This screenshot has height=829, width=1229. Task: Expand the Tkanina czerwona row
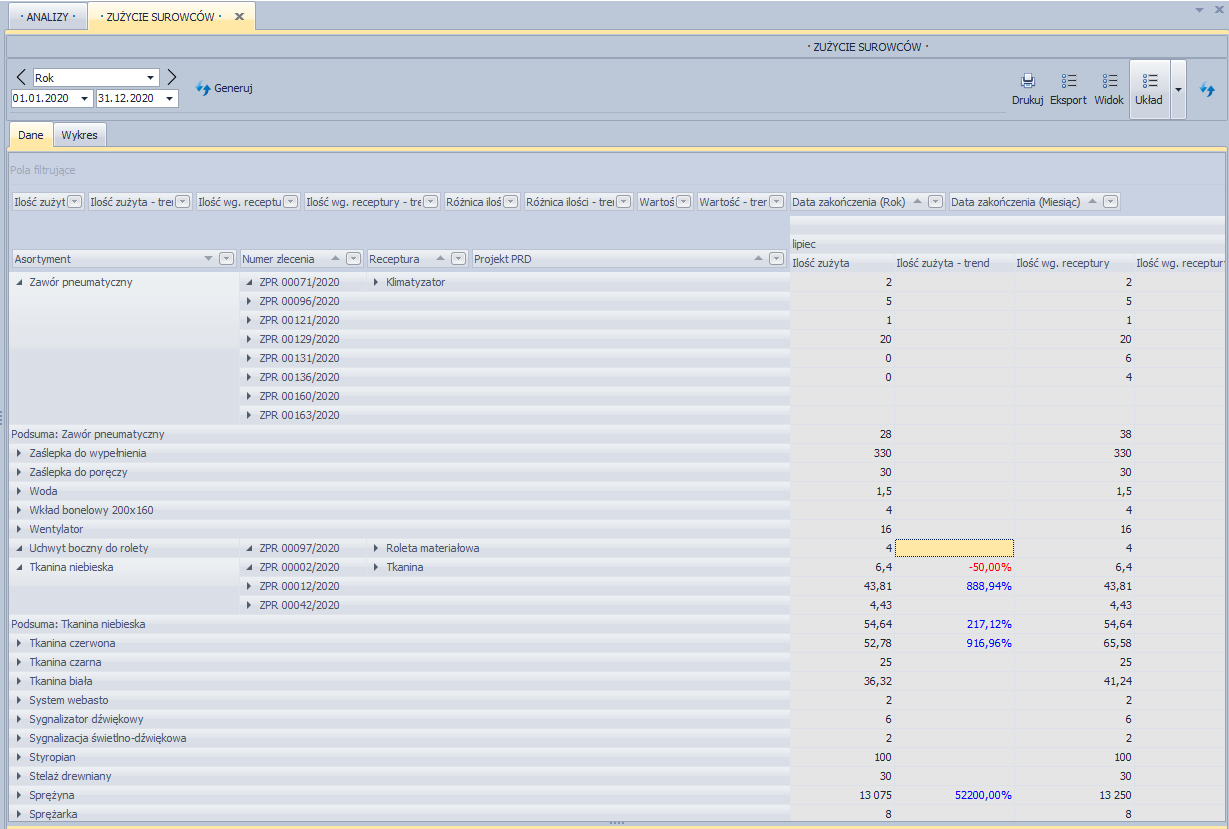pos(20,643)
